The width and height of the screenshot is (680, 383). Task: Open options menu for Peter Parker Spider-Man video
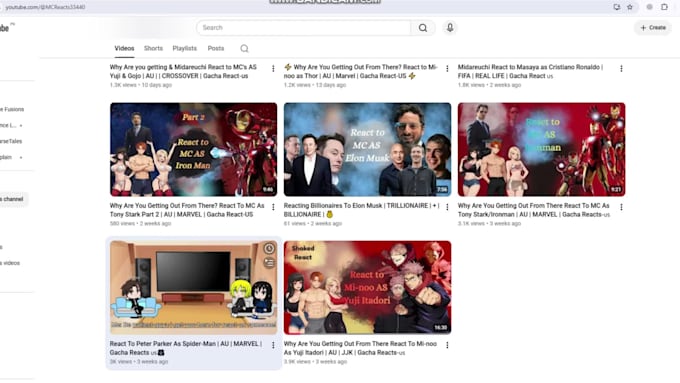click(x=273, y=345)
